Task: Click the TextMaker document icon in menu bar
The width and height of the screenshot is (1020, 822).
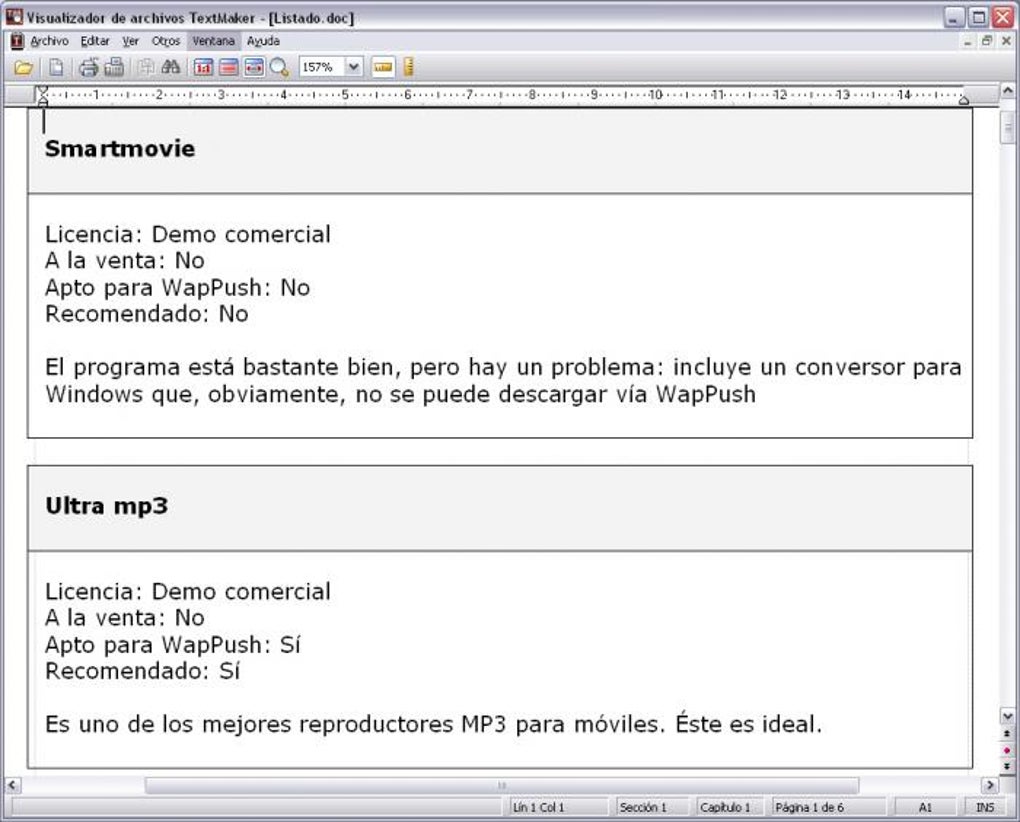Action: click(18, 41)
